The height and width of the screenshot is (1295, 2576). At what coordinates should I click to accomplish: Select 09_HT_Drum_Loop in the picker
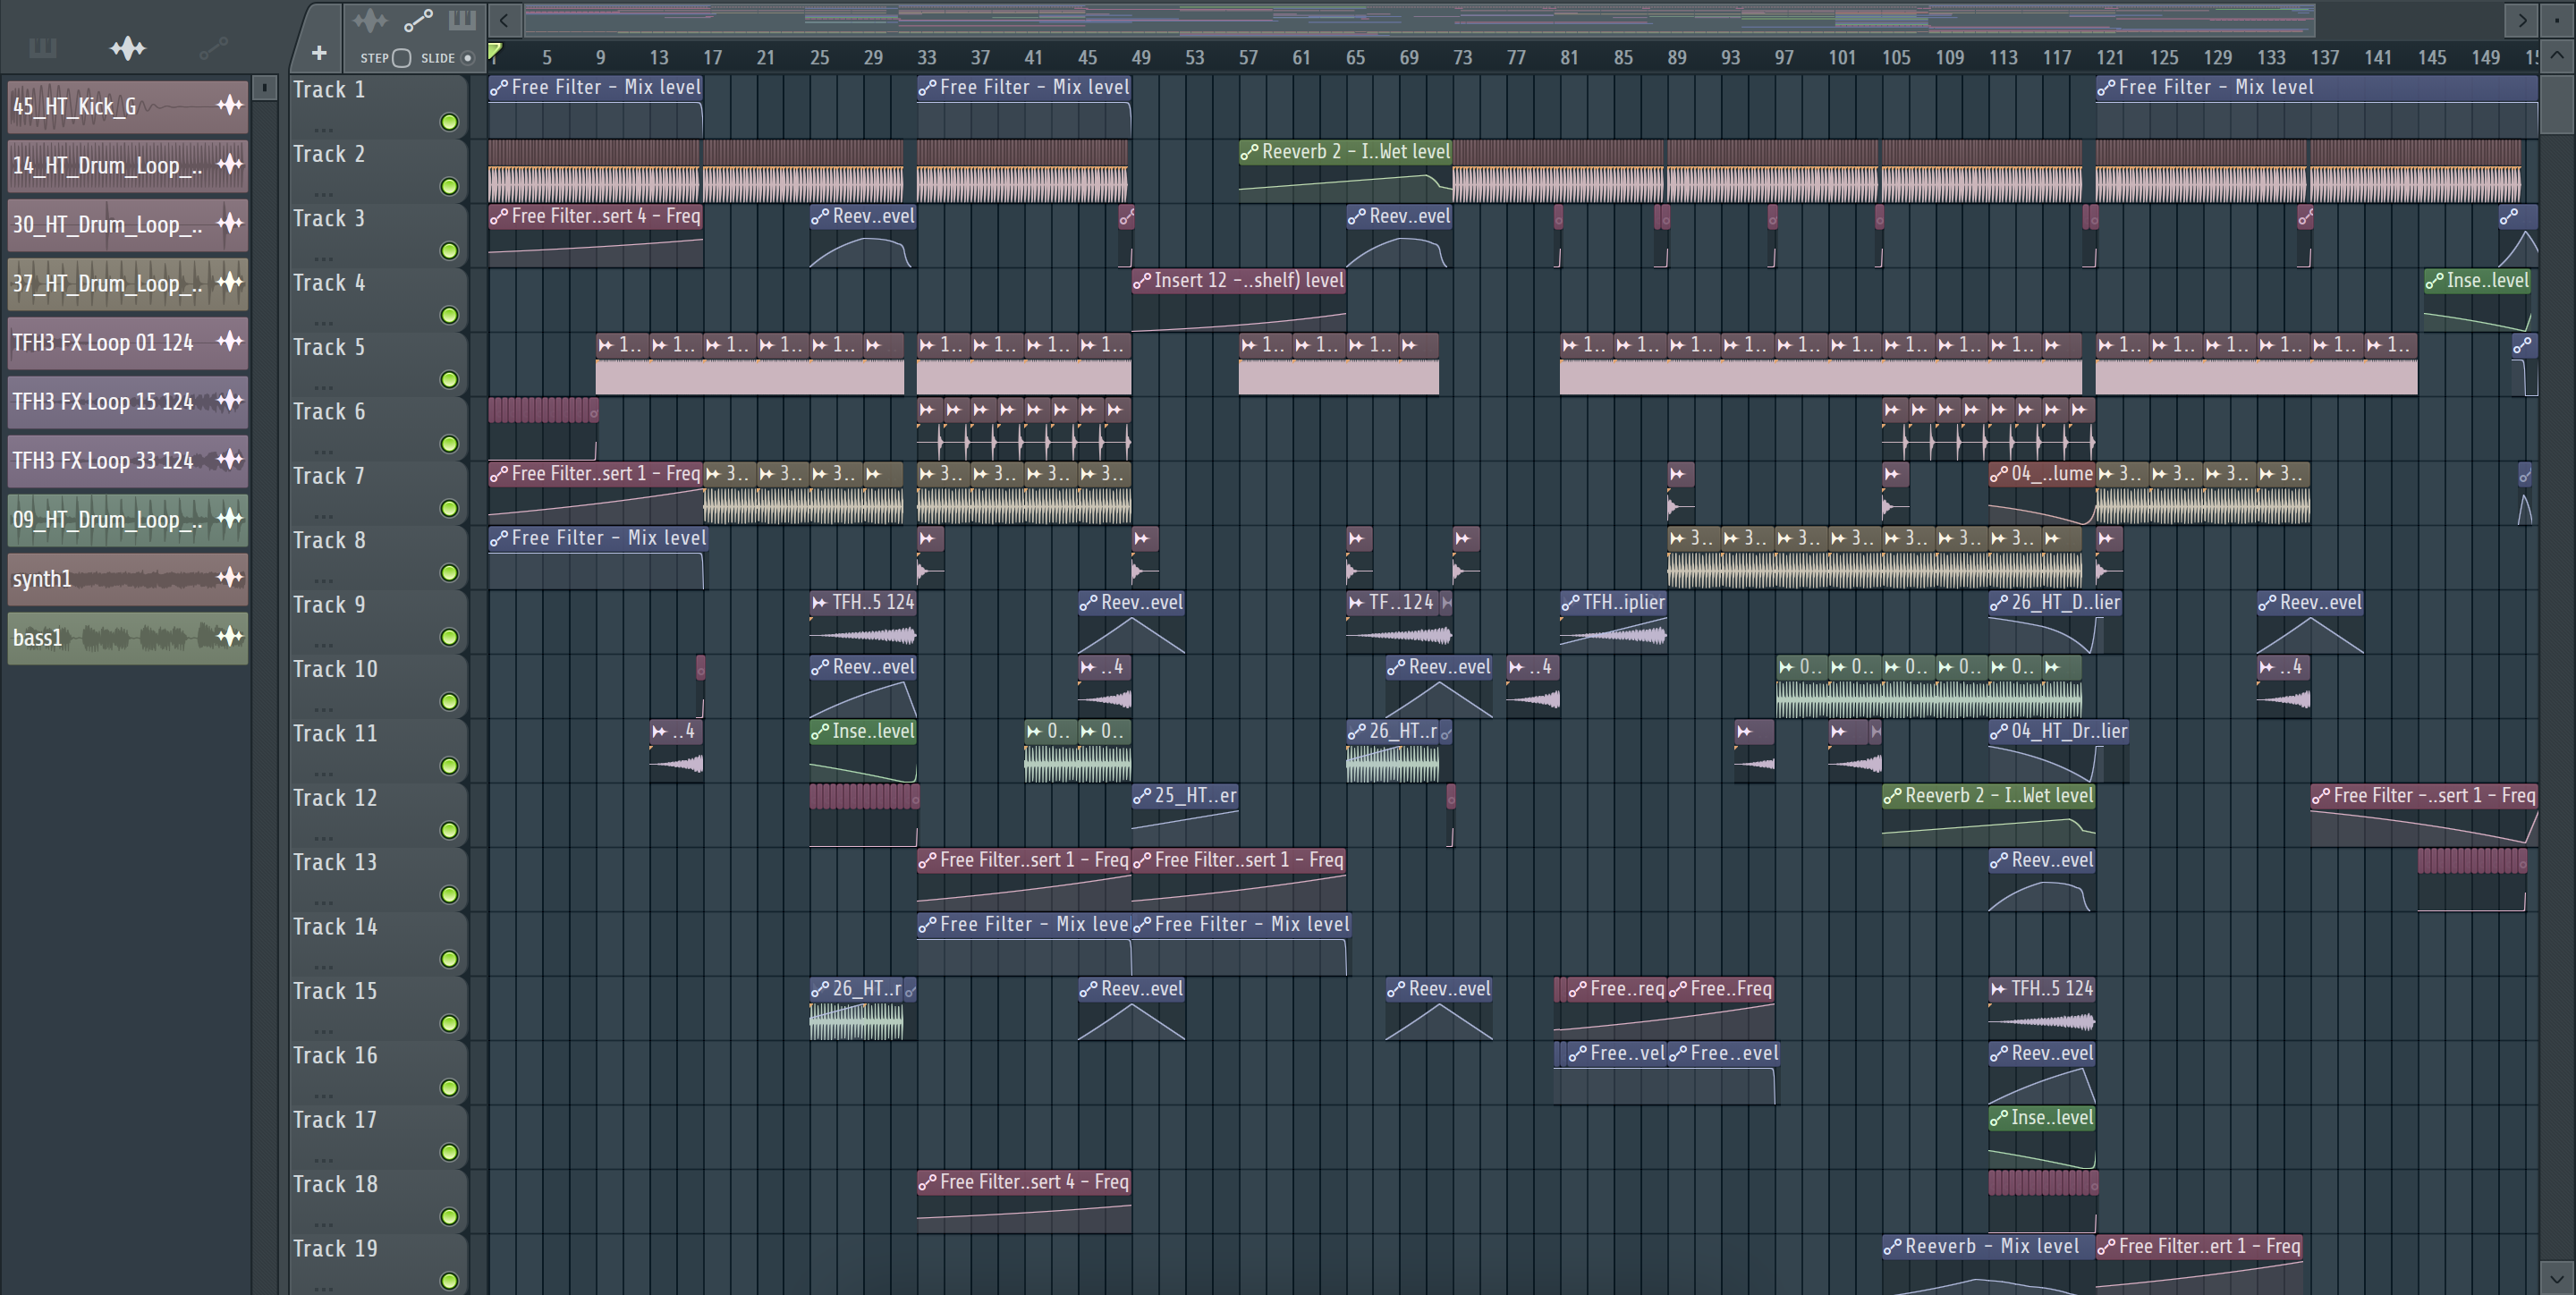point(128,519)
